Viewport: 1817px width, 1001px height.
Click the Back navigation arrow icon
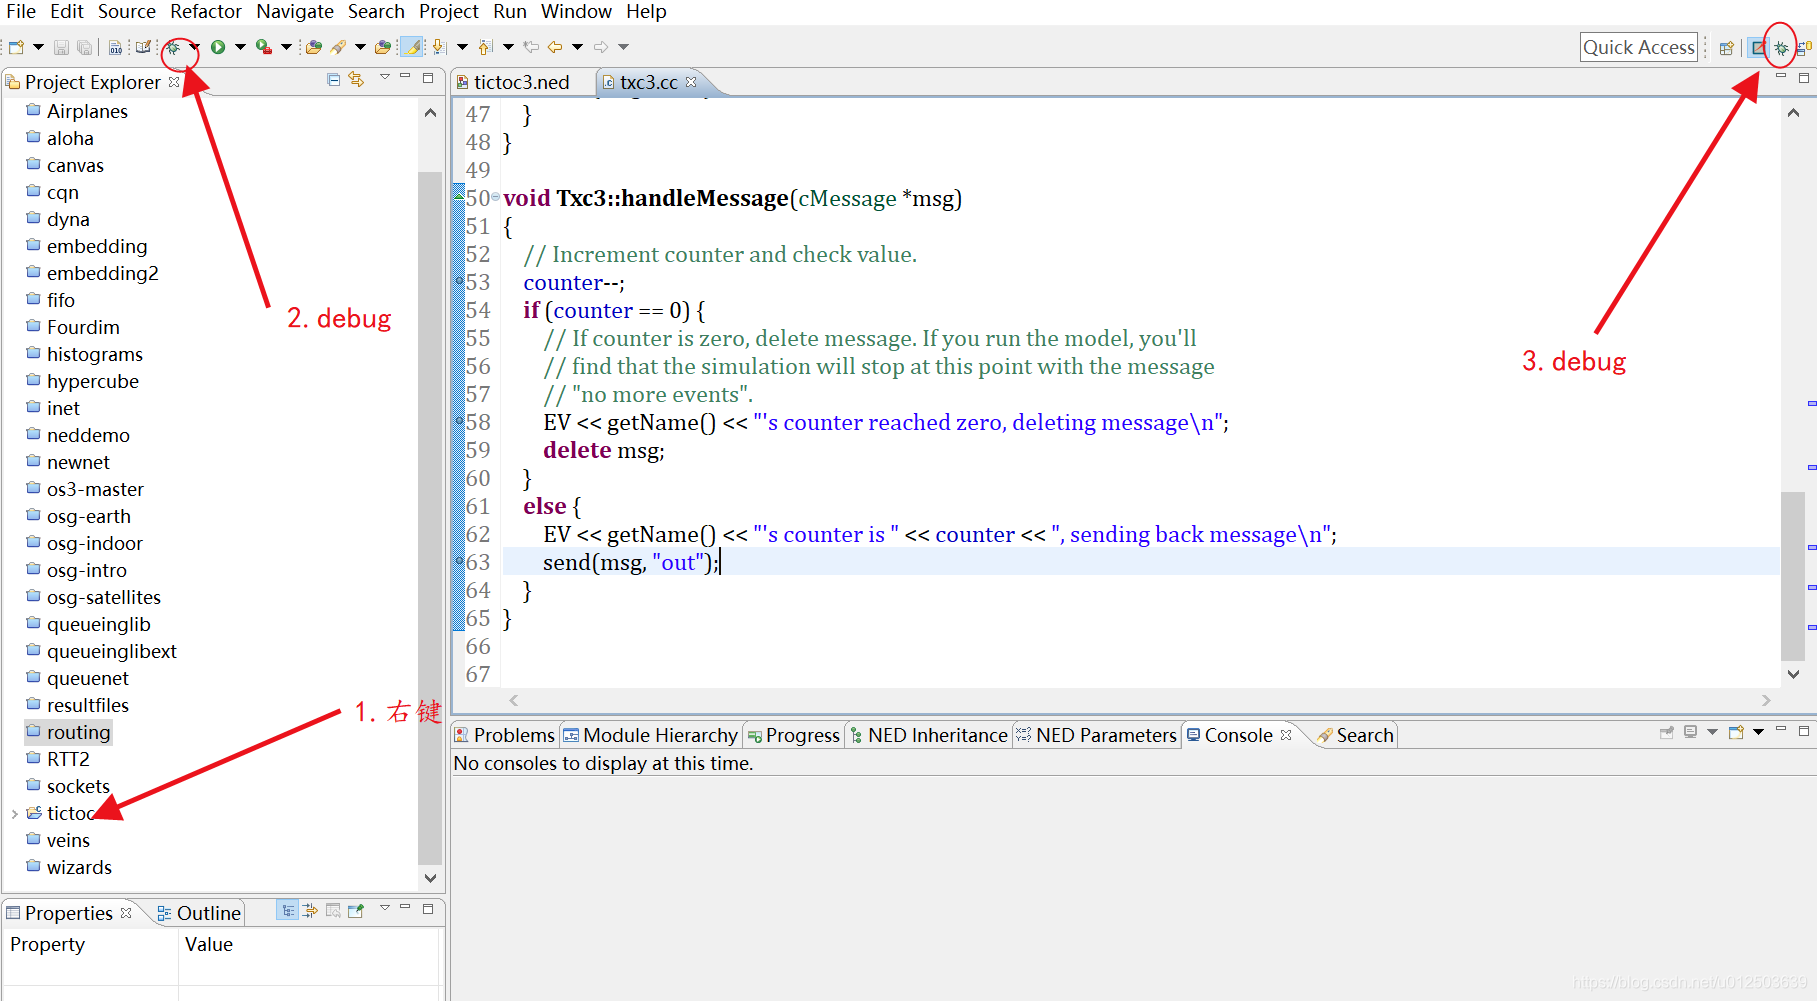(556, 46)
